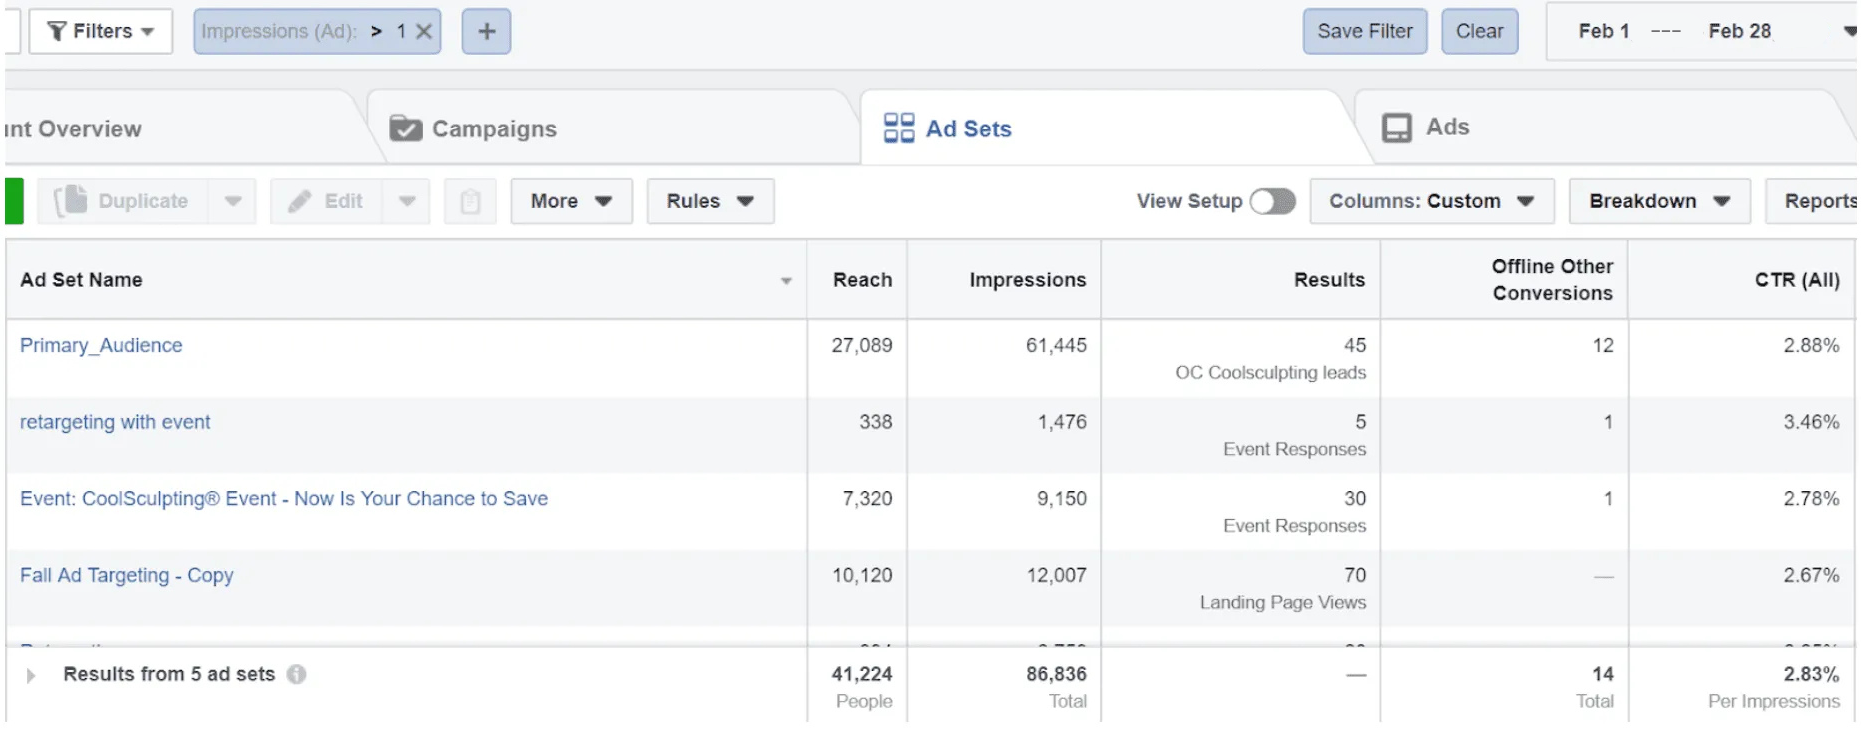Click the green button at toolbar left edge
The height and width of the screenshot is (730, 1862).
pos(14,201)
